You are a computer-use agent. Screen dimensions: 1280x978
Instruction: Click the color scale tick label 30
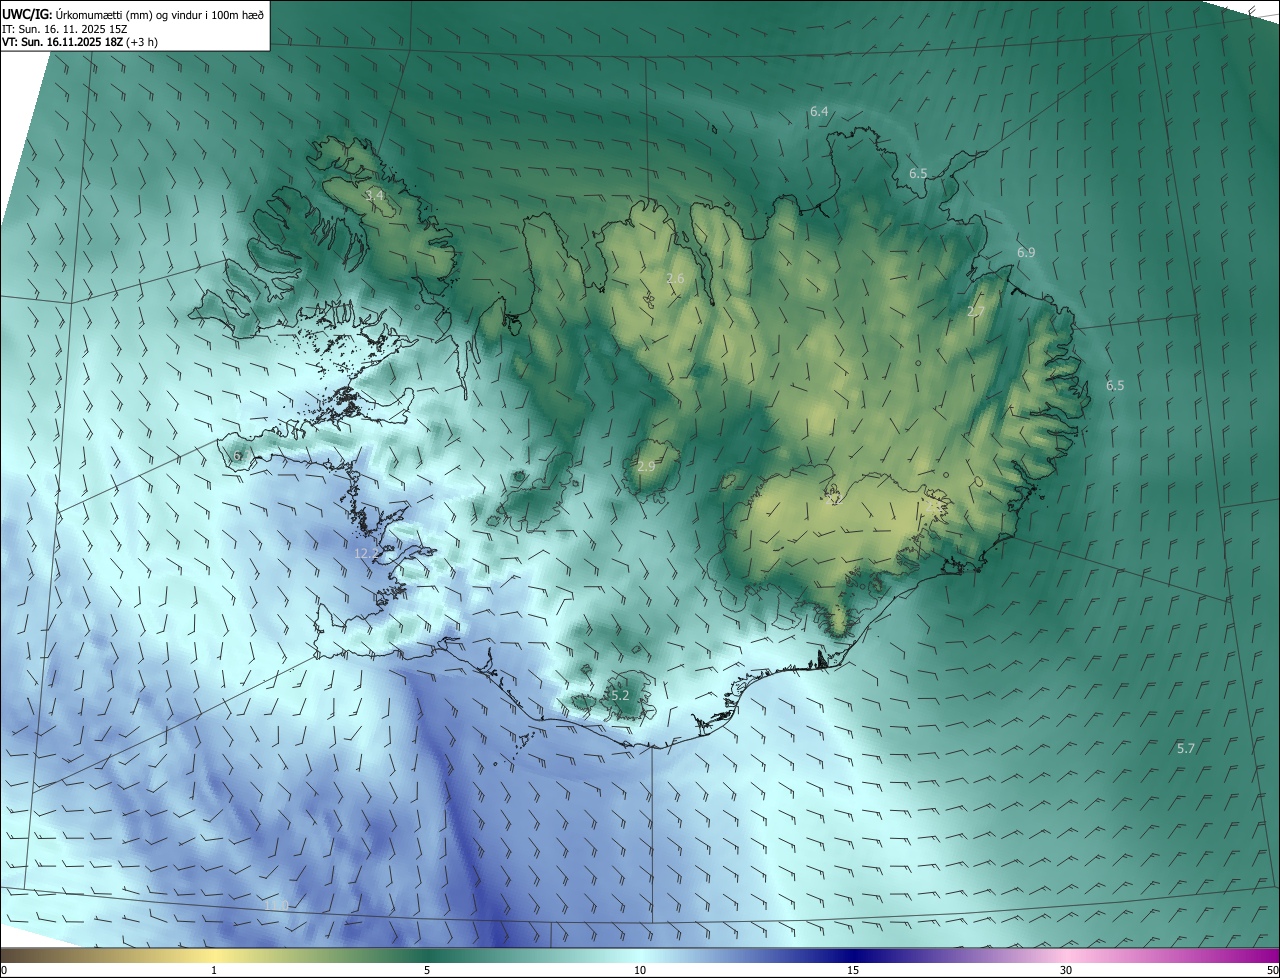[1066, 970]
